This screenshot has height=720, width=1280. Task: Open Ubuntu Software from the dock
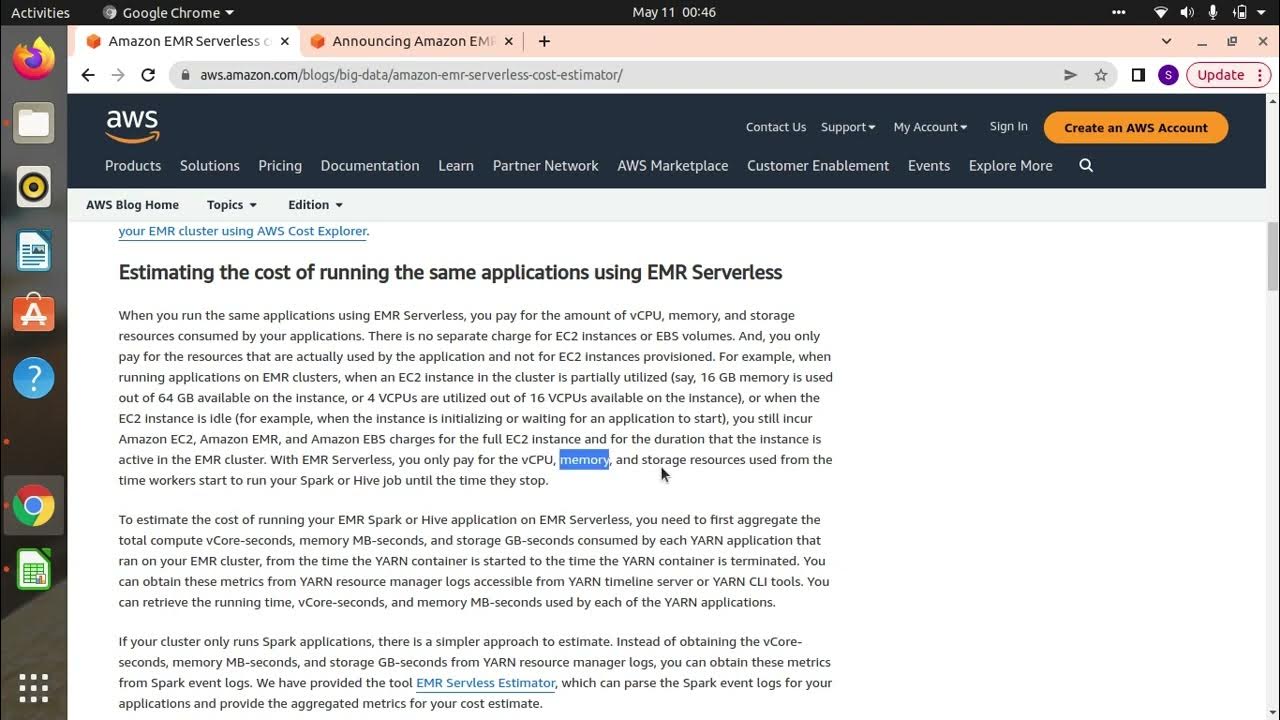click(33, 314)
